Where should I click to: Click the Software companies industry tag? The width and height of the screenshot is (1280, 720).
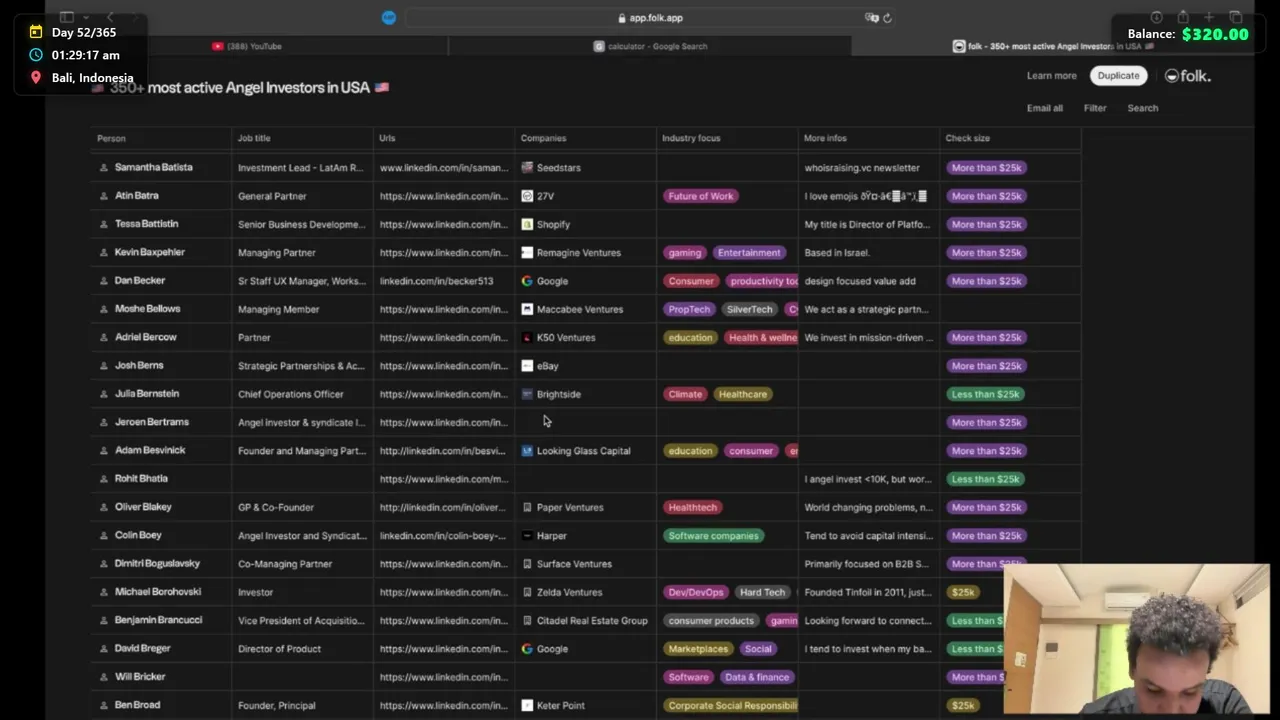point(714,536)
